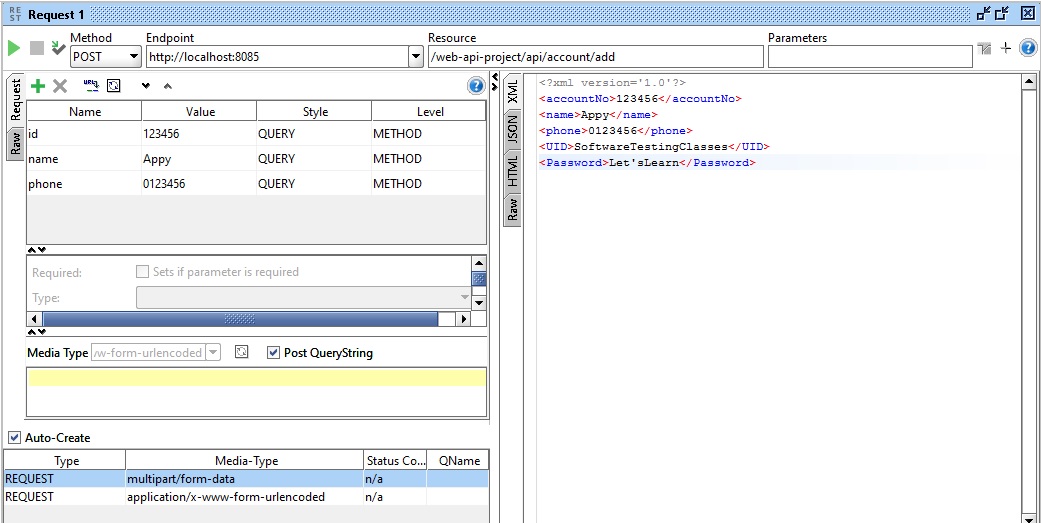Click METHOD level cell in name row
This screenshot has height=523, width=1041.
tap(430, 159)
